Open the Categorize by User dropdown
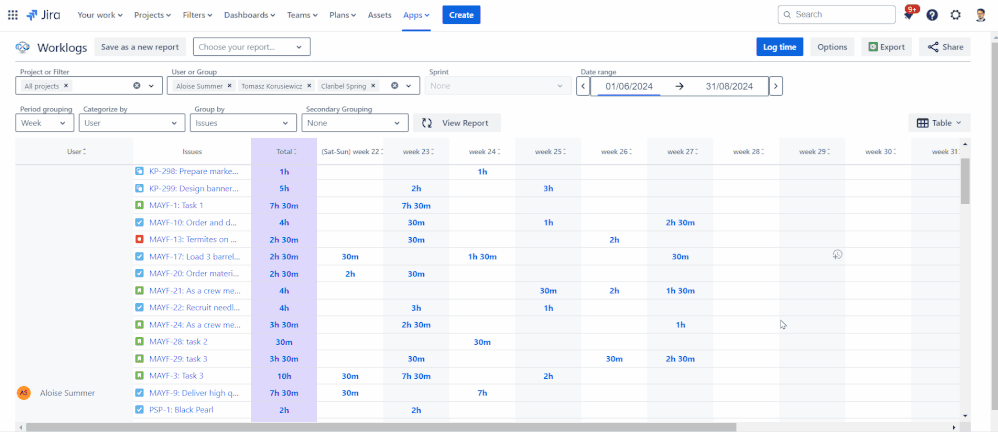The height and width of the screenshot is (432, 998). (132, 123)
